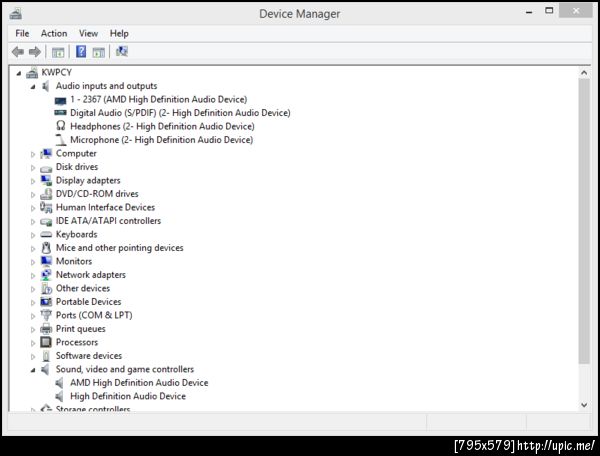Expand the Computer node
Image resolution: width=600 pixels, height=456 pixels.
[33, 154]
